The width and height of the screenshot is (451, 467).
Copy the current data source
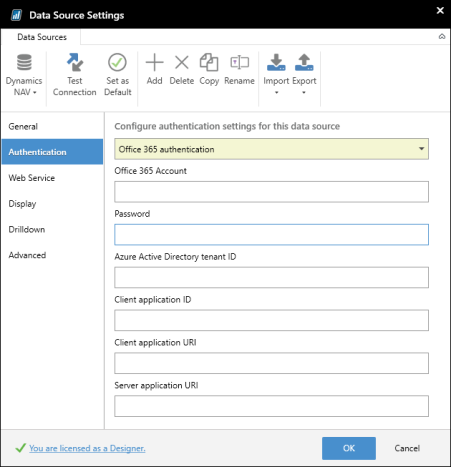click(209, 69)
